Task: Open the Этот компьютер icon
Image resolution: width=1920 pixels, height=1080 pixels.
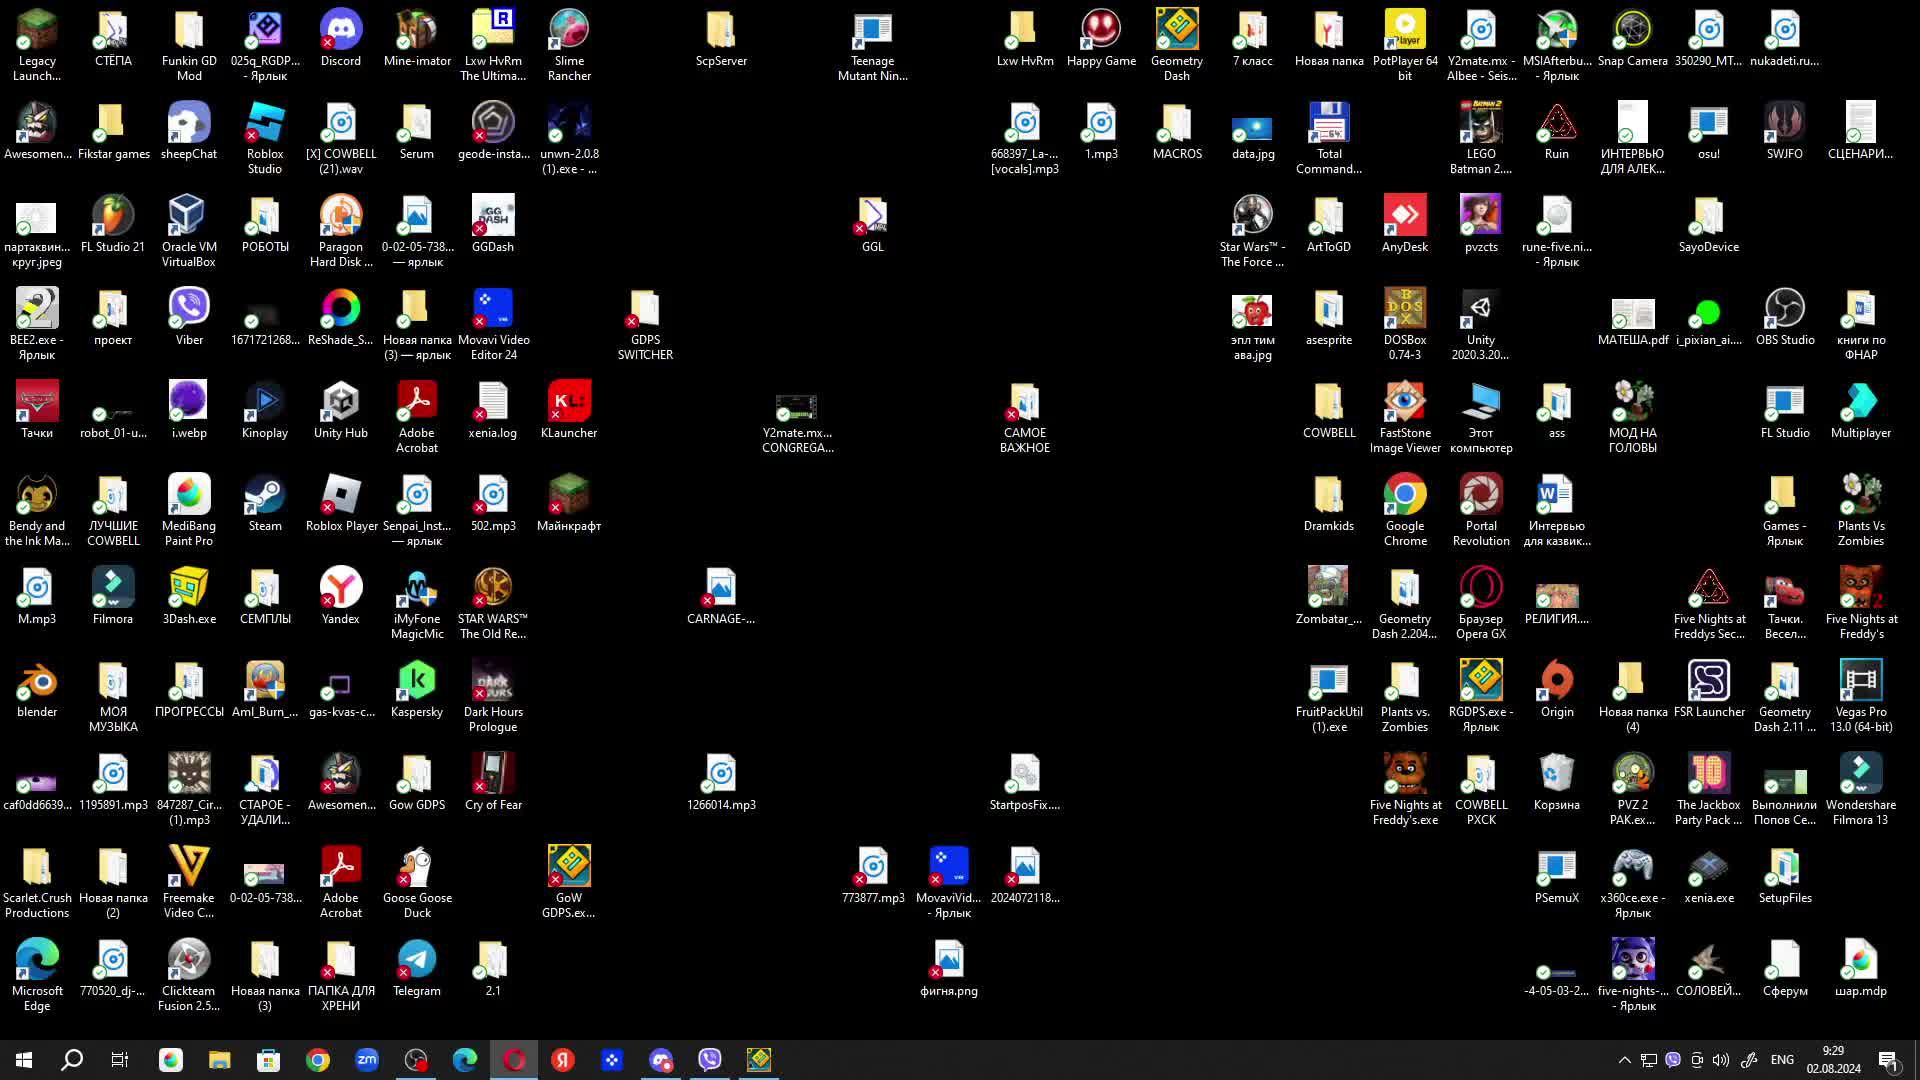Action: tap(1481, 417)
